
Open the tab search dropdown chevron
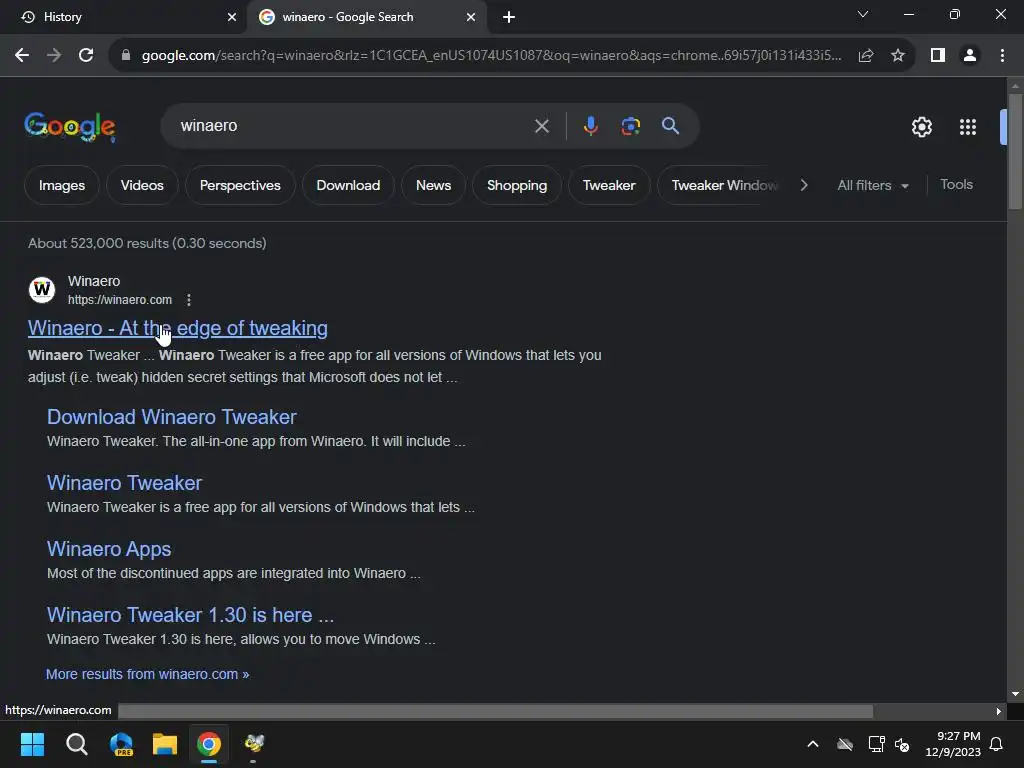[863, 14]
